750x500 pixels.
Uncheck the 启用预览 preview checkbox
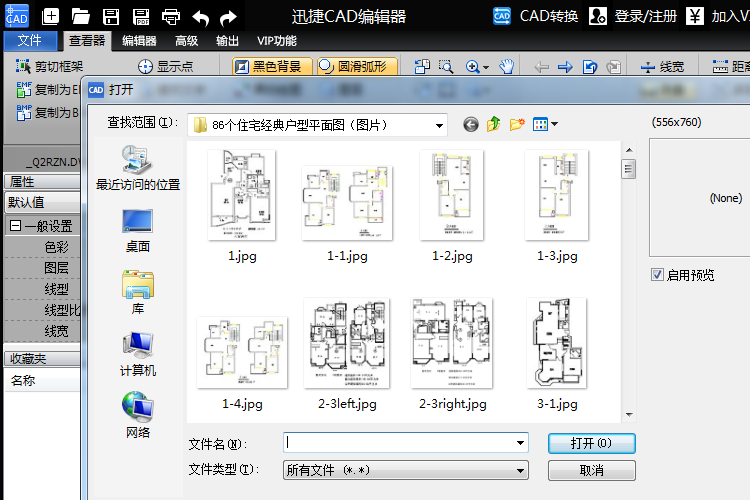(x=657, y=275)
